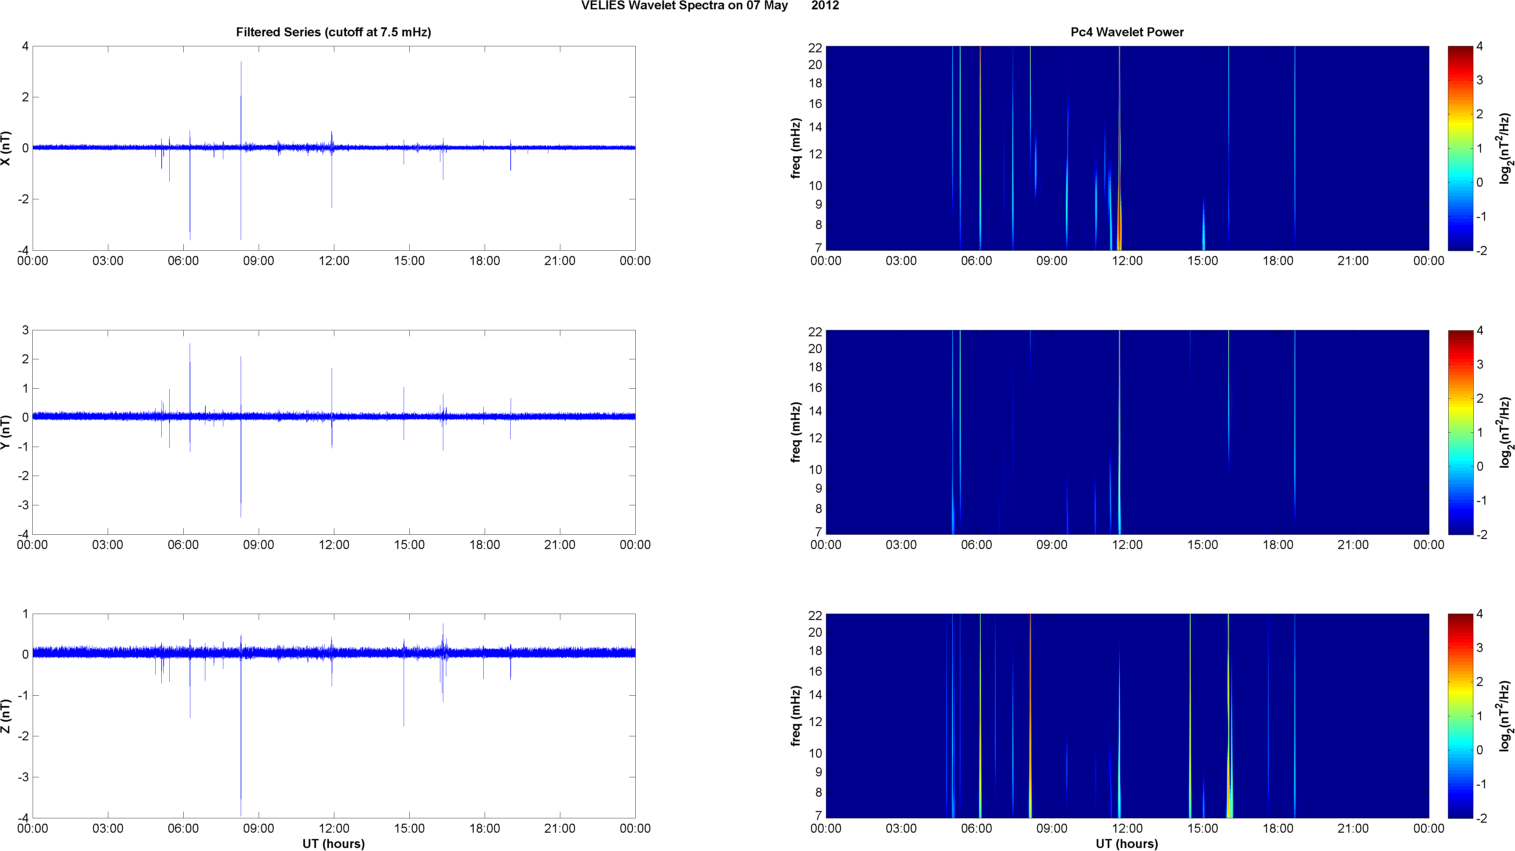Click the freq (mHz) label of bottom spectrogram
This screenshot has width=1515, height=851.
click(796, 716)
